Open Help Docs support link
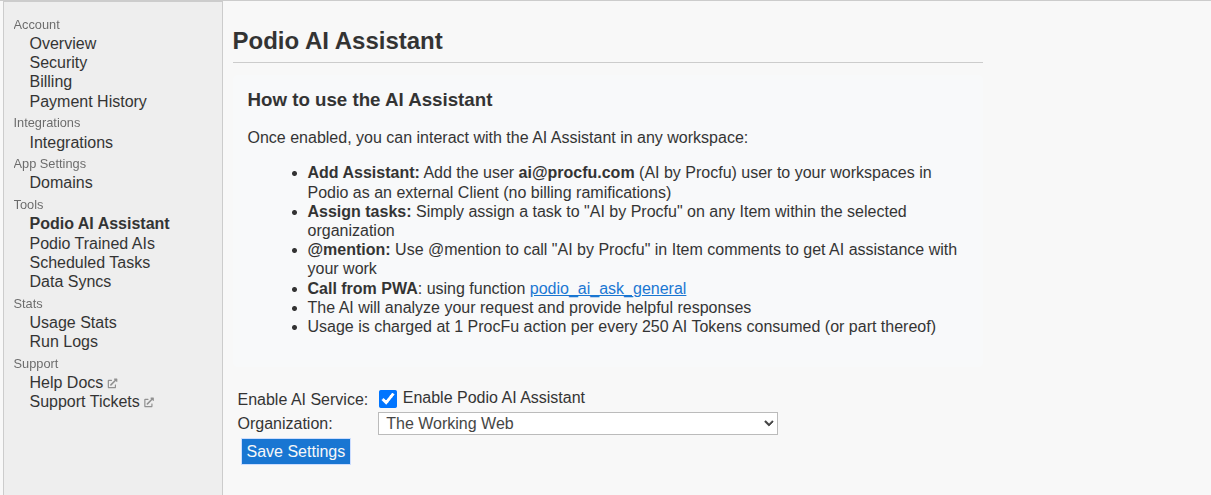This screenshot has width=1211, height=495. click(67, 383)
